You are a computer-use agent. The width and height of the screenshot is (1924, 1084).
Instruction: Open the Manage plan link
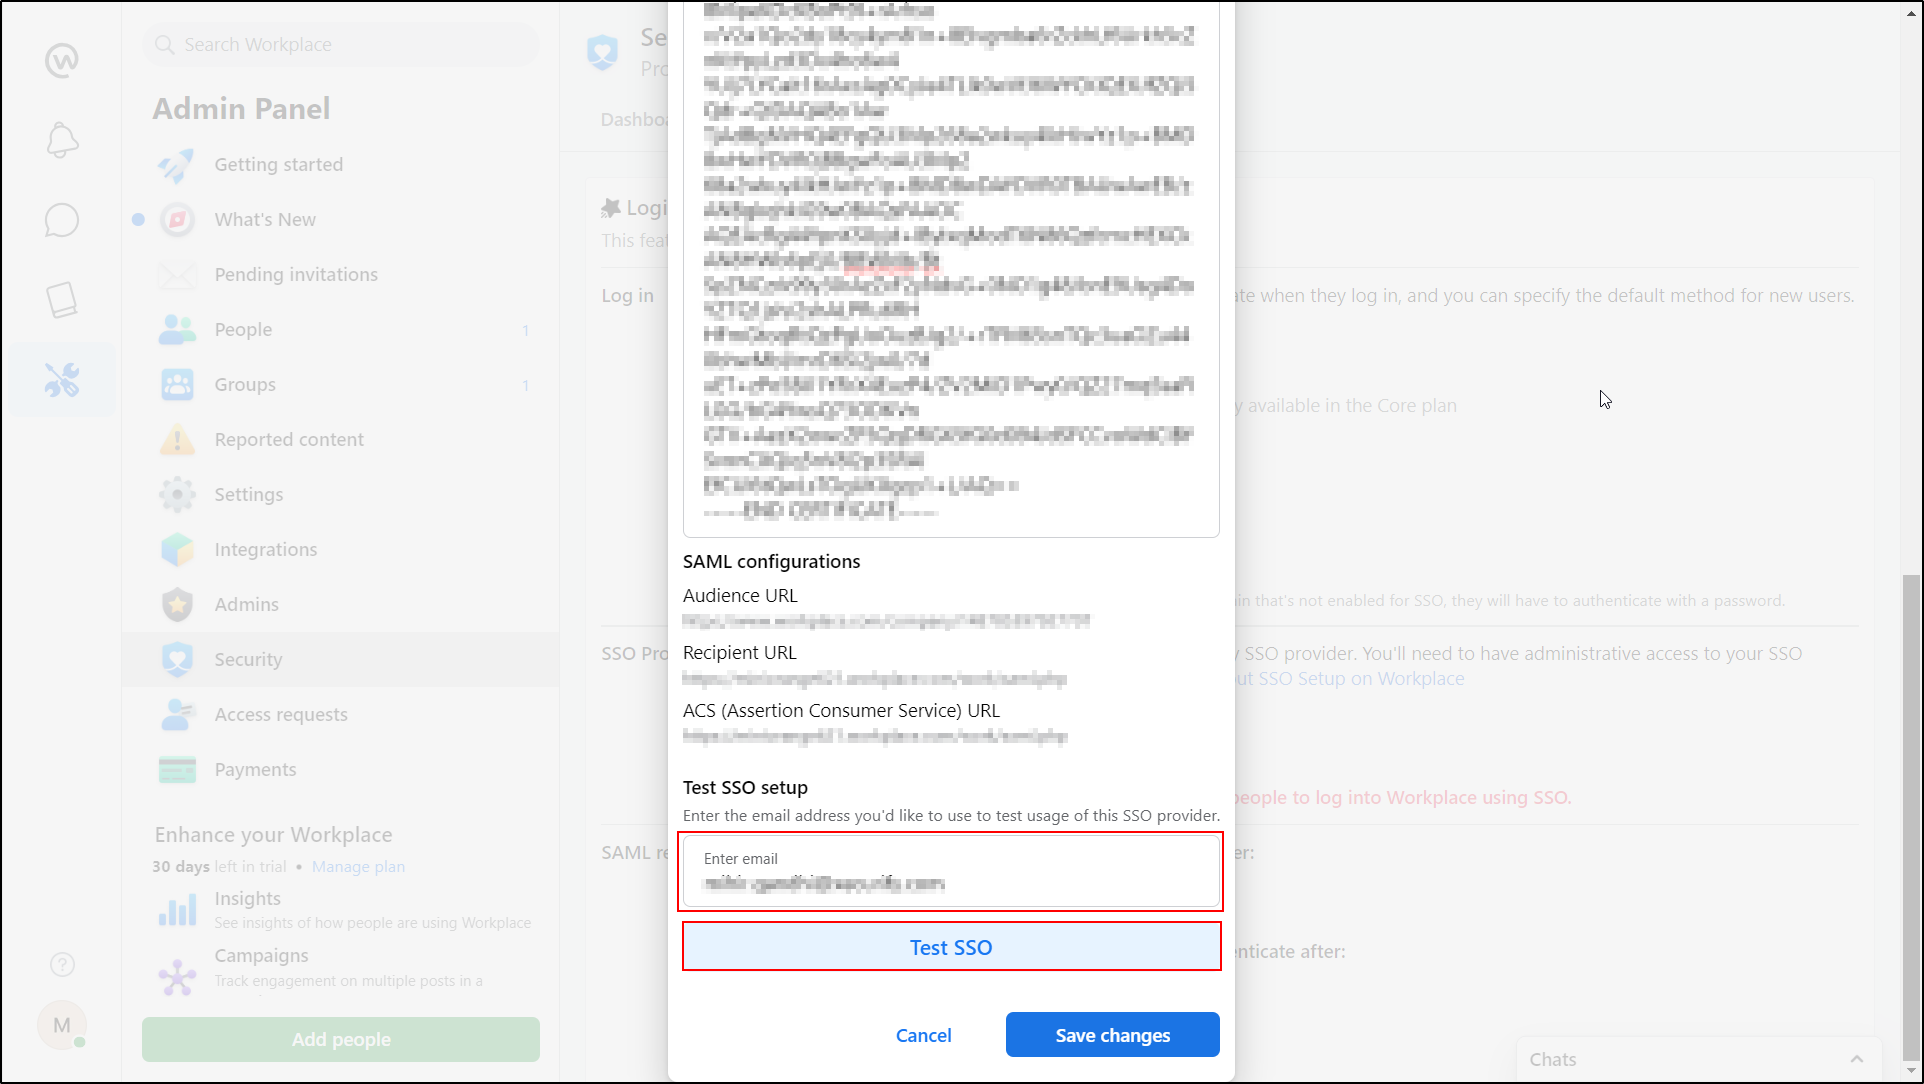[358, 866]
